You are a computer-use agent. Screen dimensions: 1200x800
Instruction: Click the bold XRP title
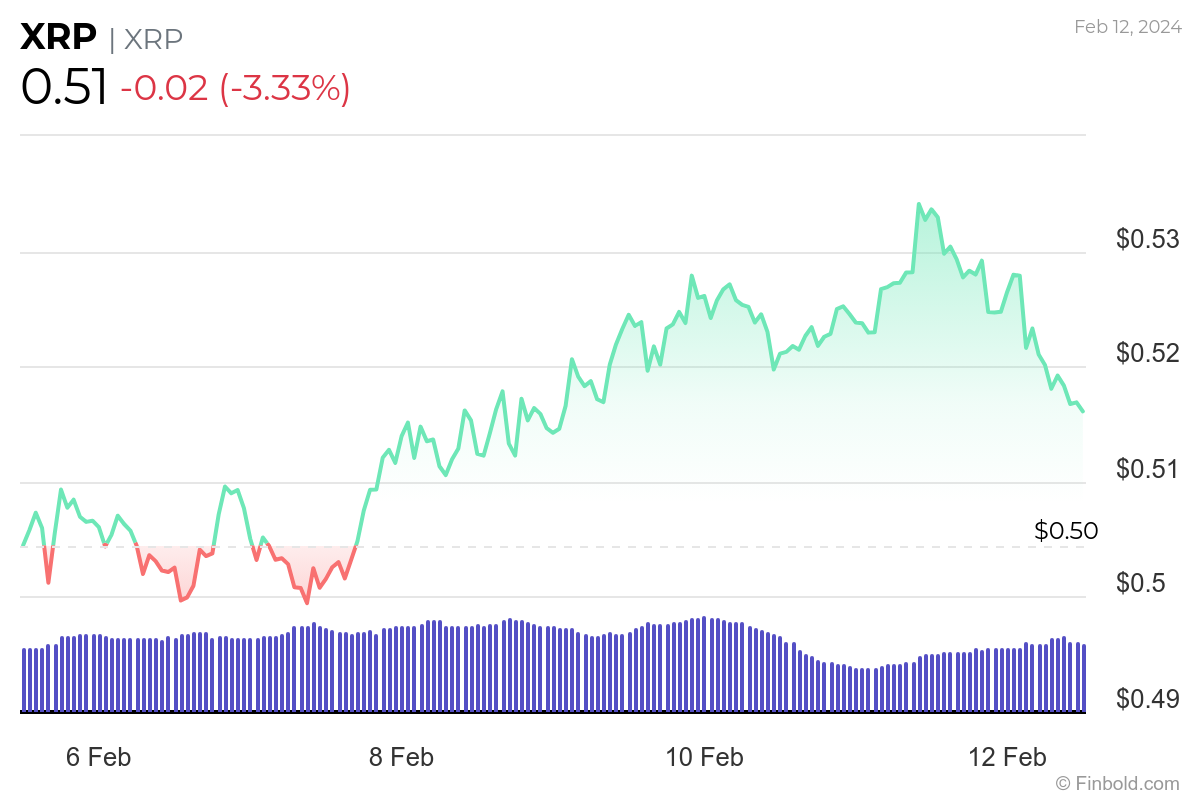pos(59,38)
